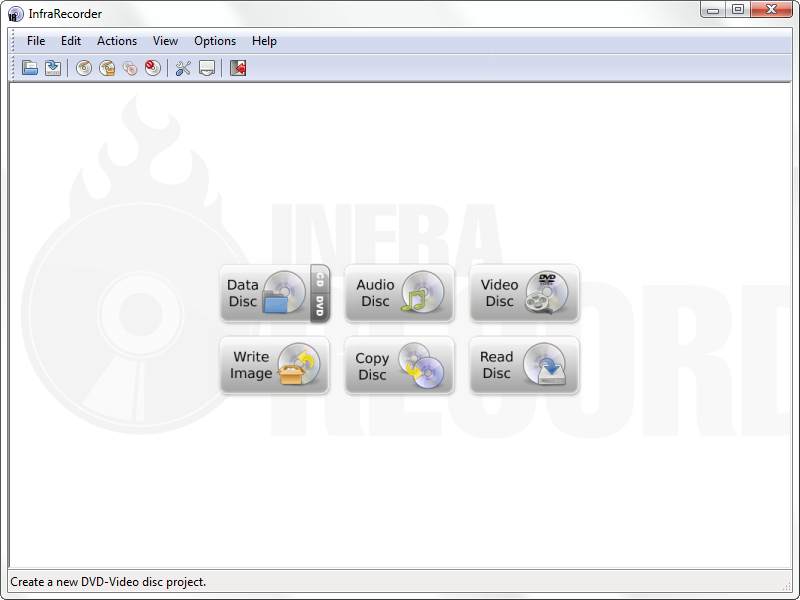Start a new Audio Disc project

(399, 293)
